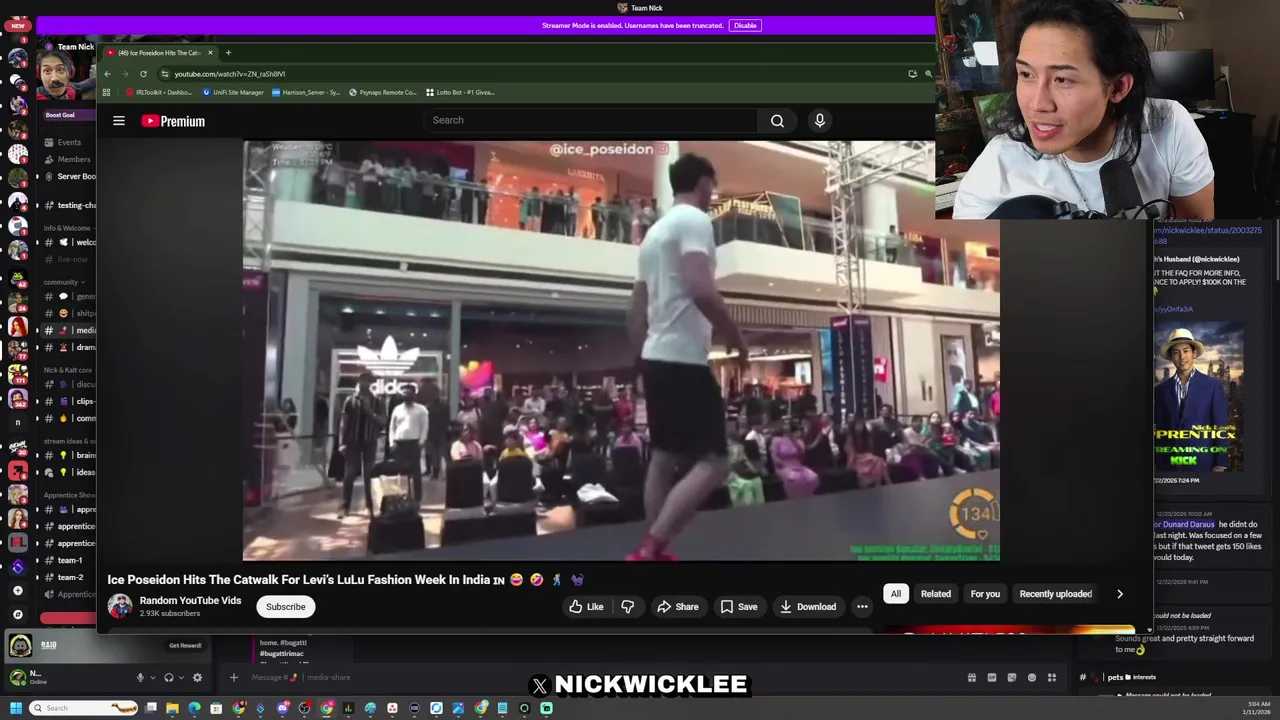The height and width of the screenshot is (720, 1280).
Task: Open Microsoft Store from taskbar
Action: click(216, 708)
